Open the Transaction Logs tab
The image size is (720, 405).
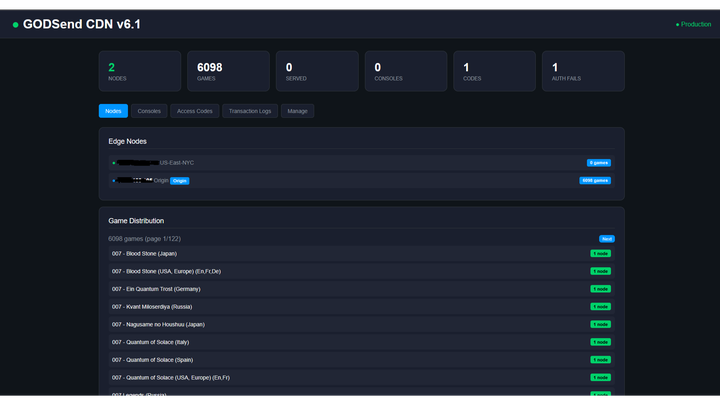tap(249, 111)
